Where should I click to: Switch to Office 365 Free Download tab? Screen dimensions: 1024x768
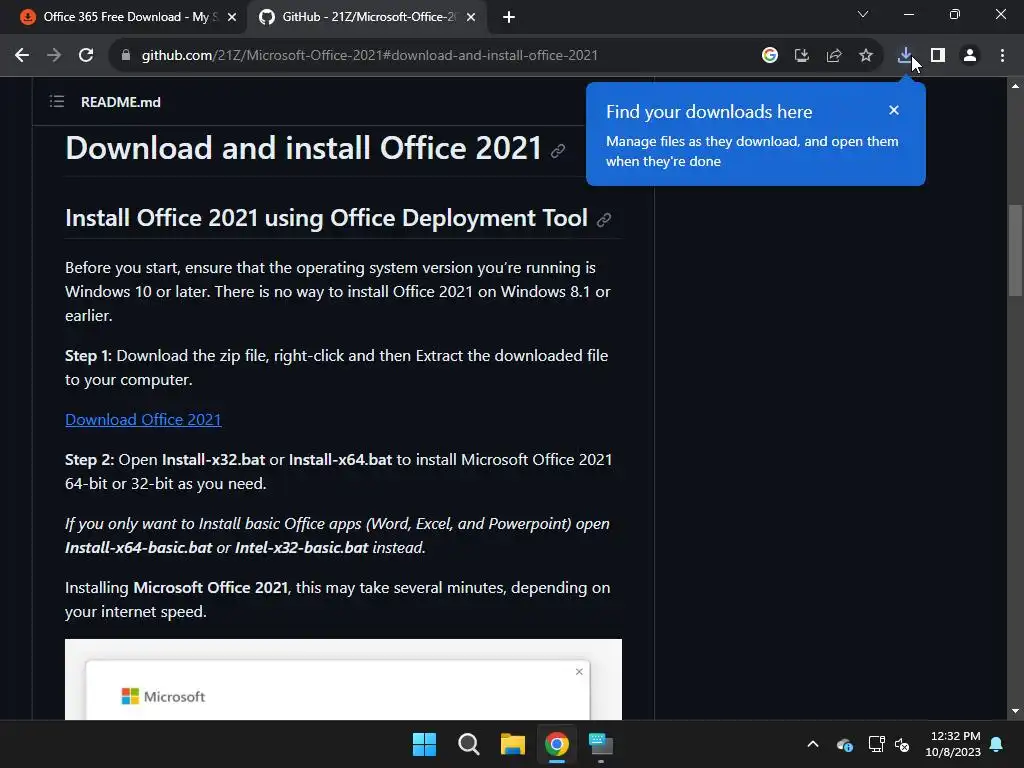point(125,17)
